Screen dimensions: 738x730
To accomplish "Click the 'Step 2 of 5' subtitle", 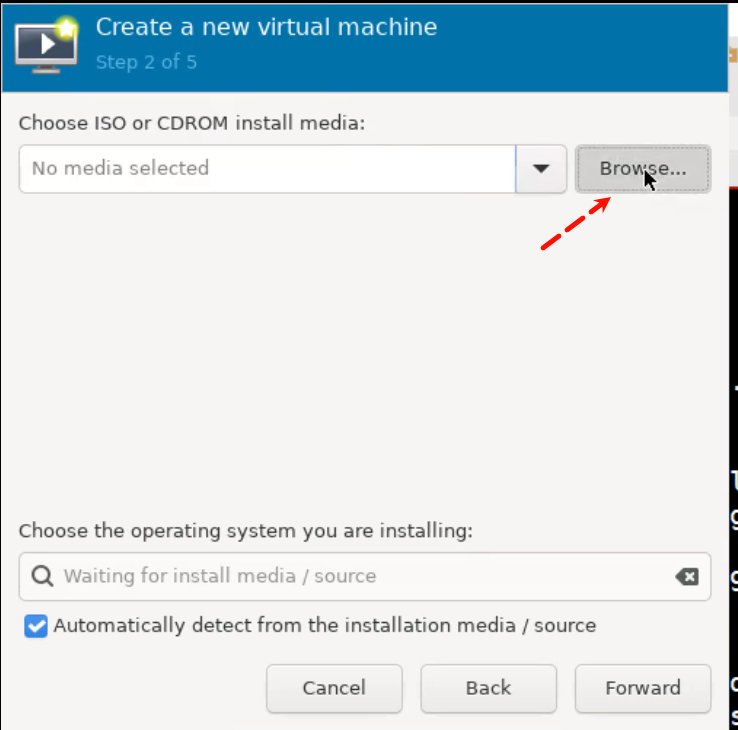I will pyautogui.click(x=146, y=62).
